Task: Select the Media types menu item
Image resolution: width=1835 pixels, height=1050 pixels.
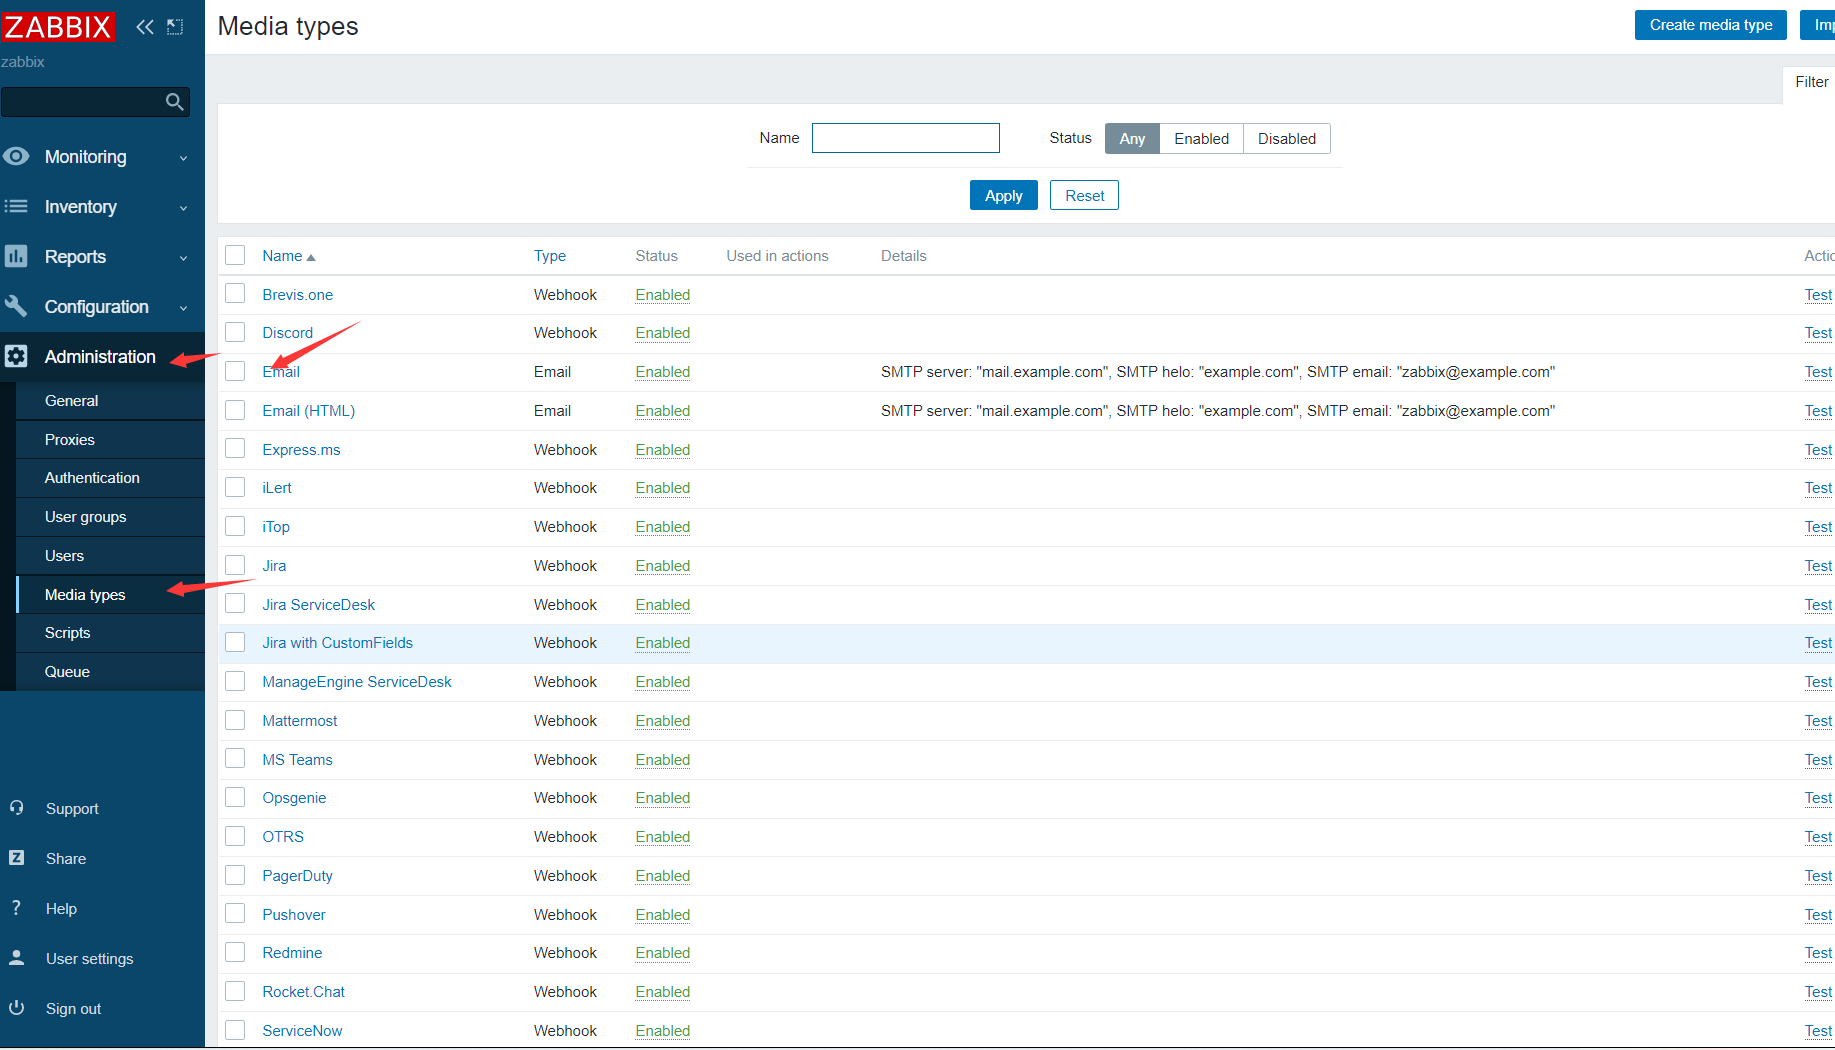Action: pos(110,594)
